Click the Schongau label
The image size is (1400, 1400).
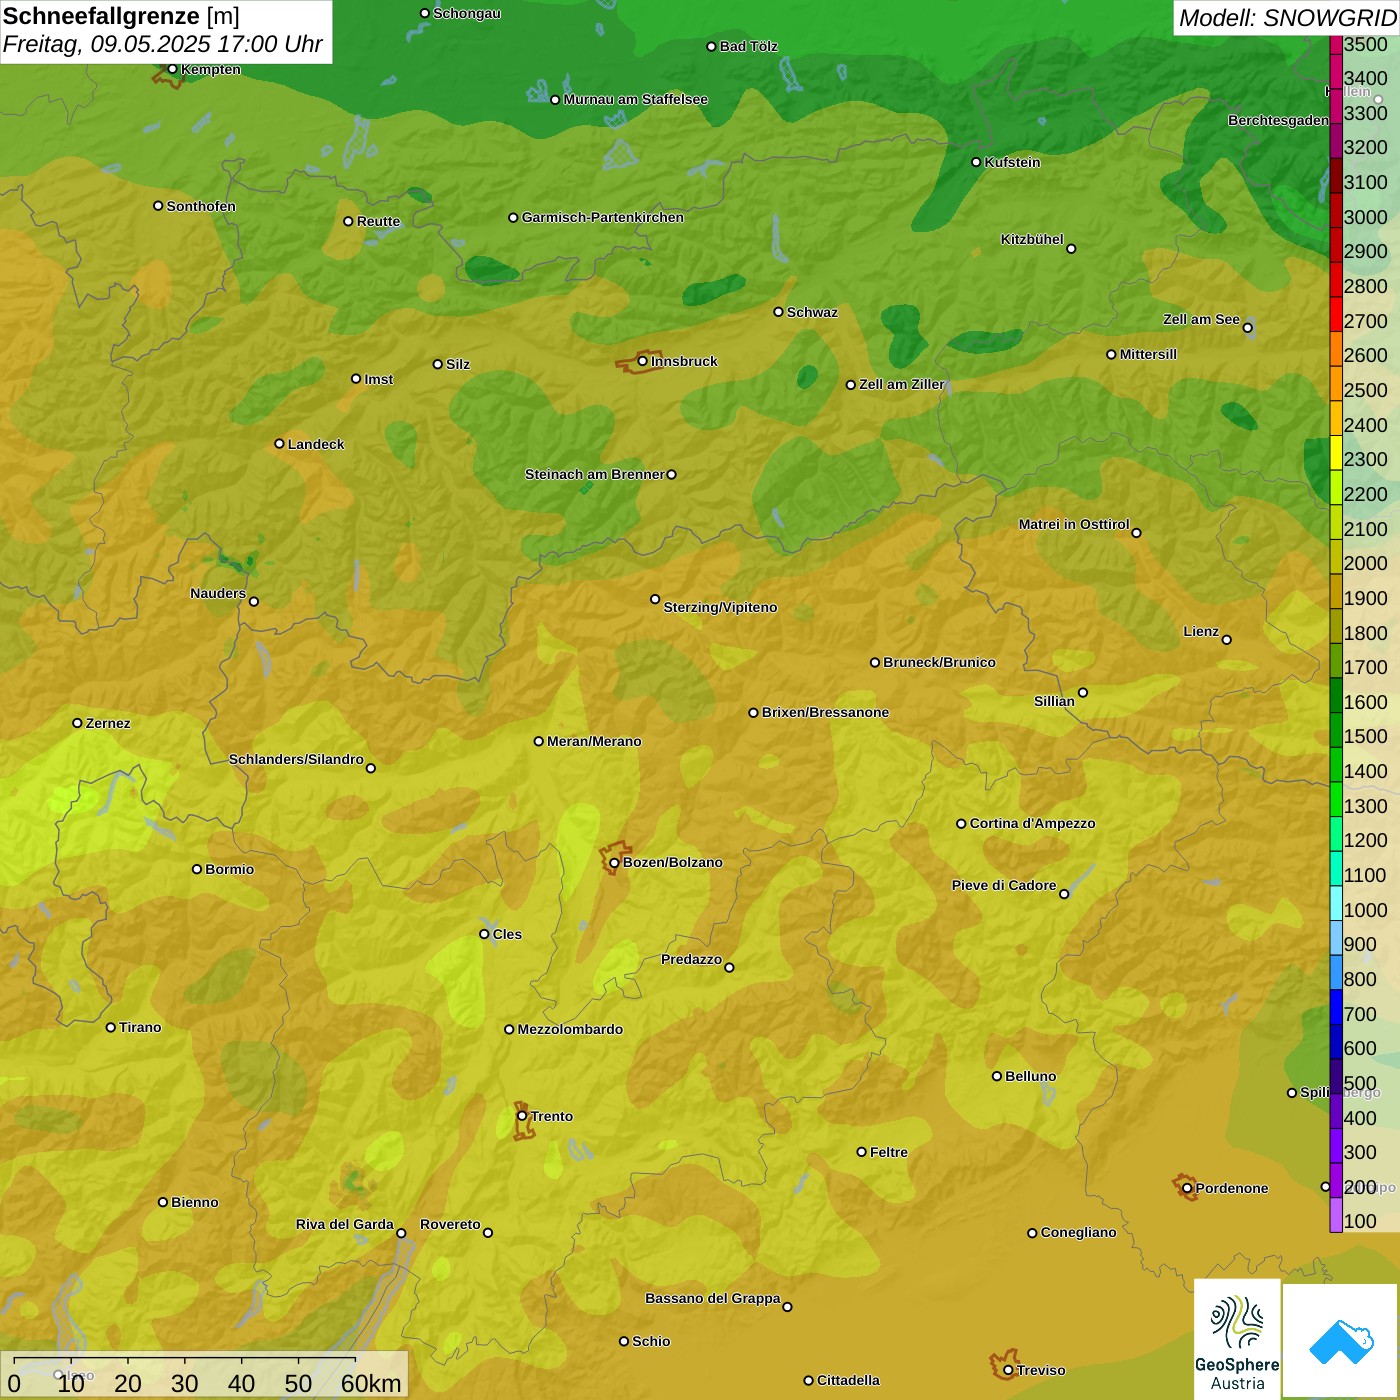click(467, 13)
